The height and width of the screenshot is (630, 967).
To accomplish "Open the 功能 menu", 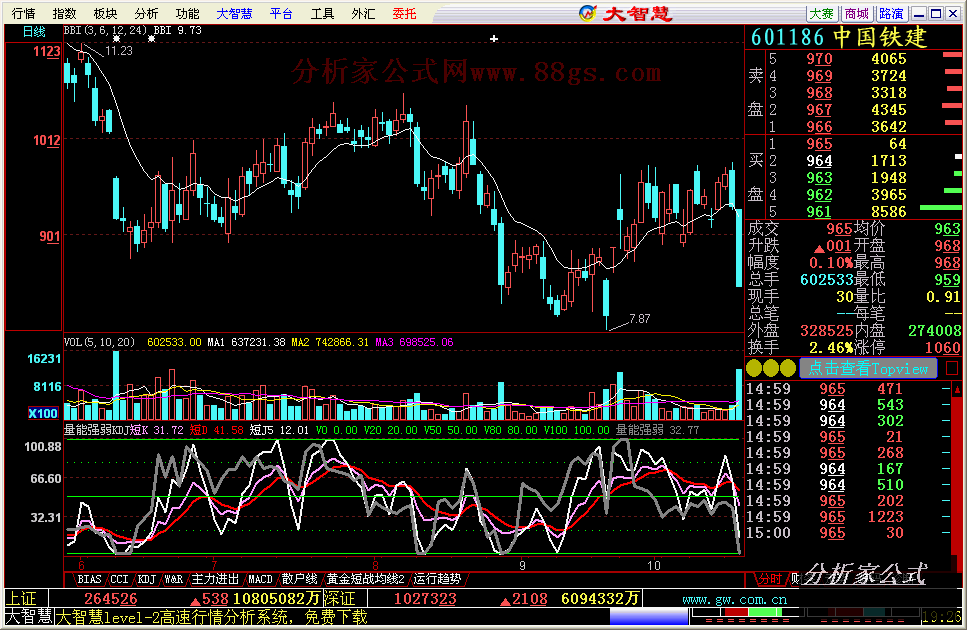I will 187,13.
